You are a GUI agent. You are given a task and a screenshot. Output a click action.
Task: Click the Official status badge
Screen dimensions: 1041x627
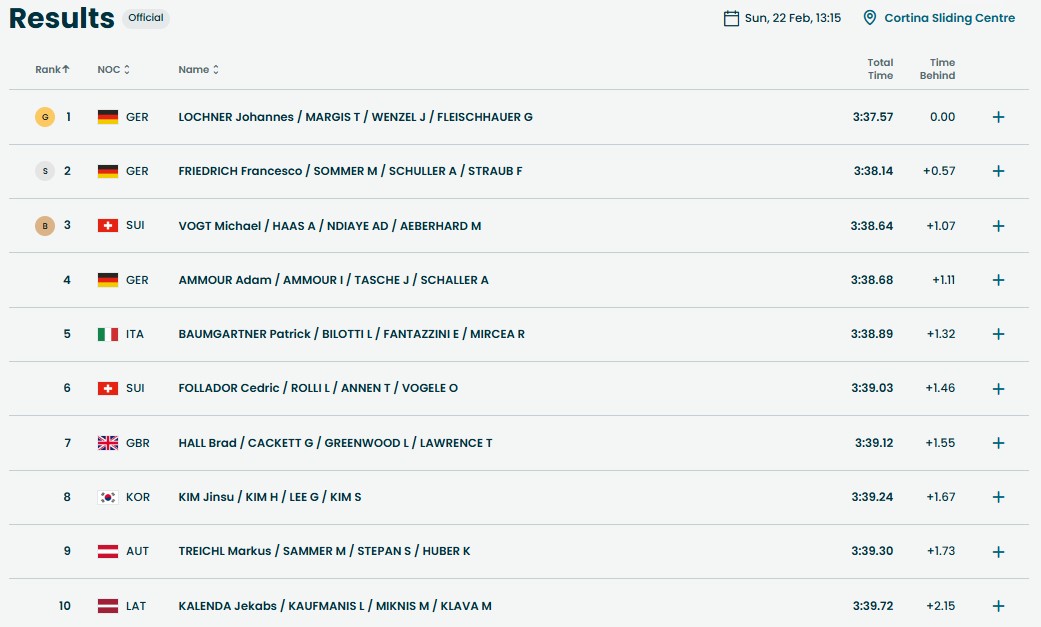coord(146,18)
